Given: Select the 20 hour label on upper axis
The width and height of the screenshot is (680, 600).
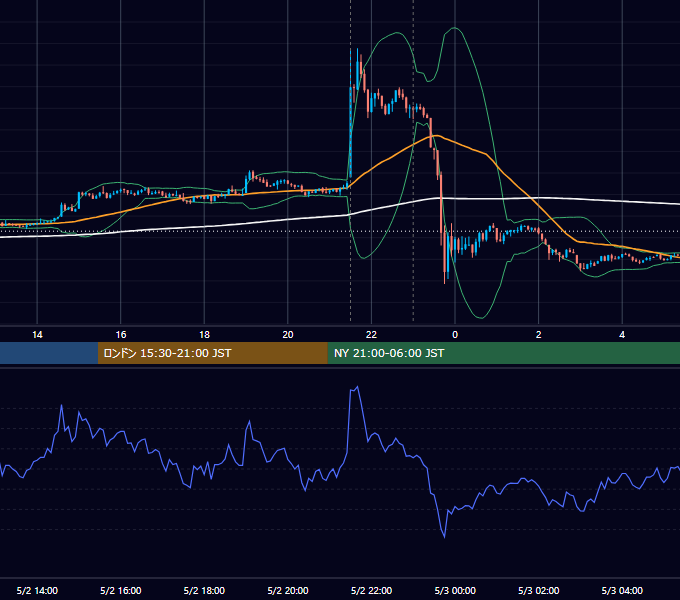Looking at the screenshot, I should 288,335.
